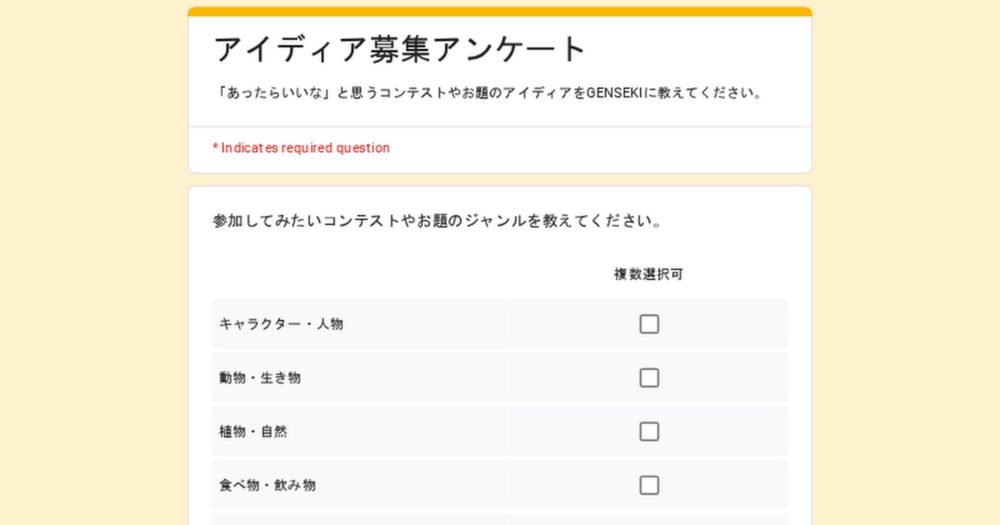Click the form description mentioning GENSEKI
Image resolution: width=1000 pixels, height=525 pixels.
(488, 93)
